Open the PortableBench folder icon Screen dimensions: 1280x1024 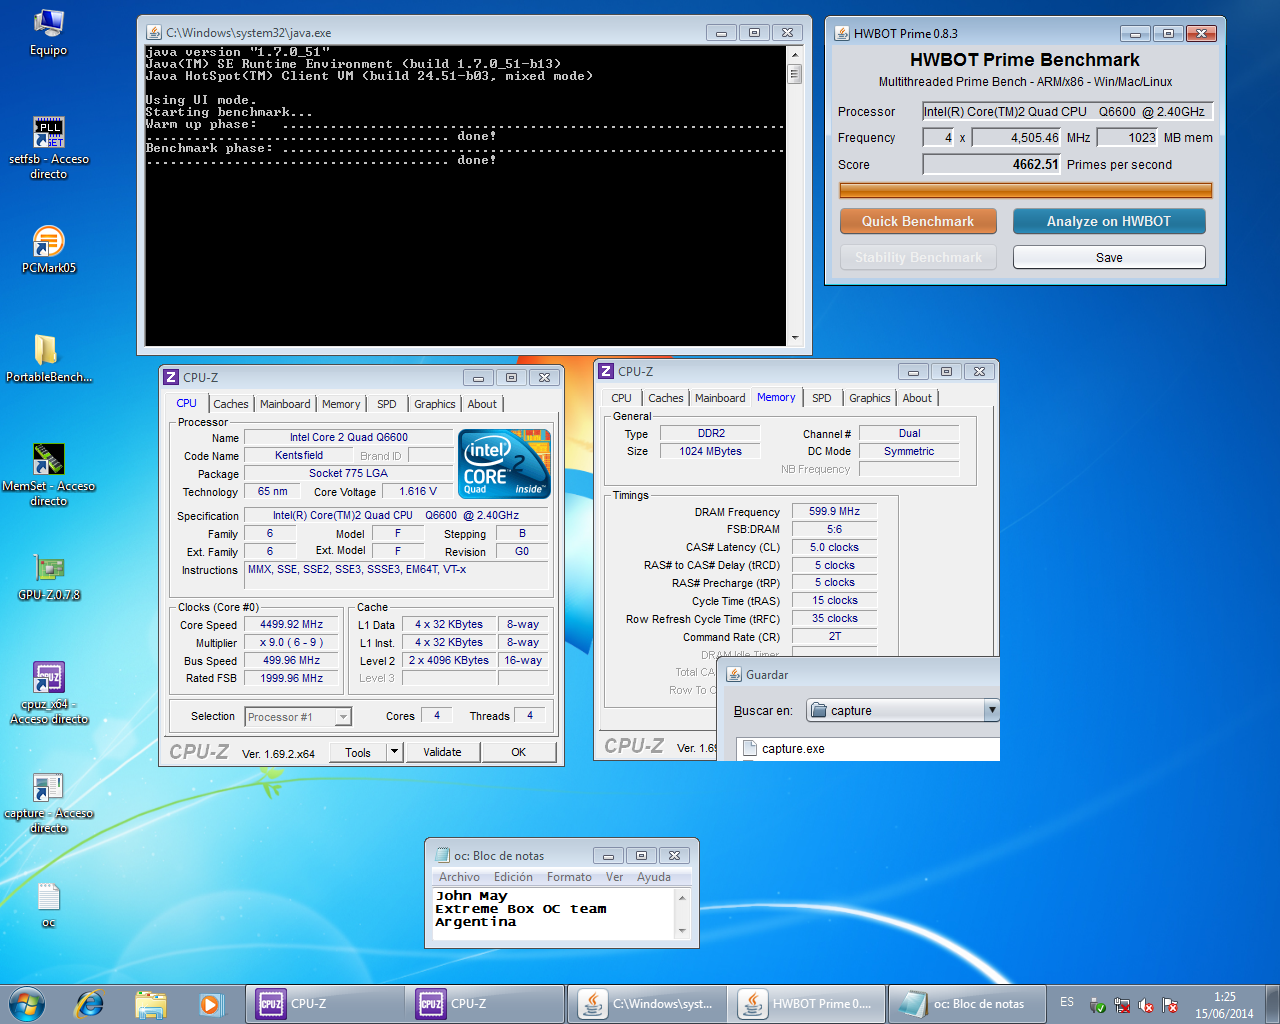coord(48,350)
